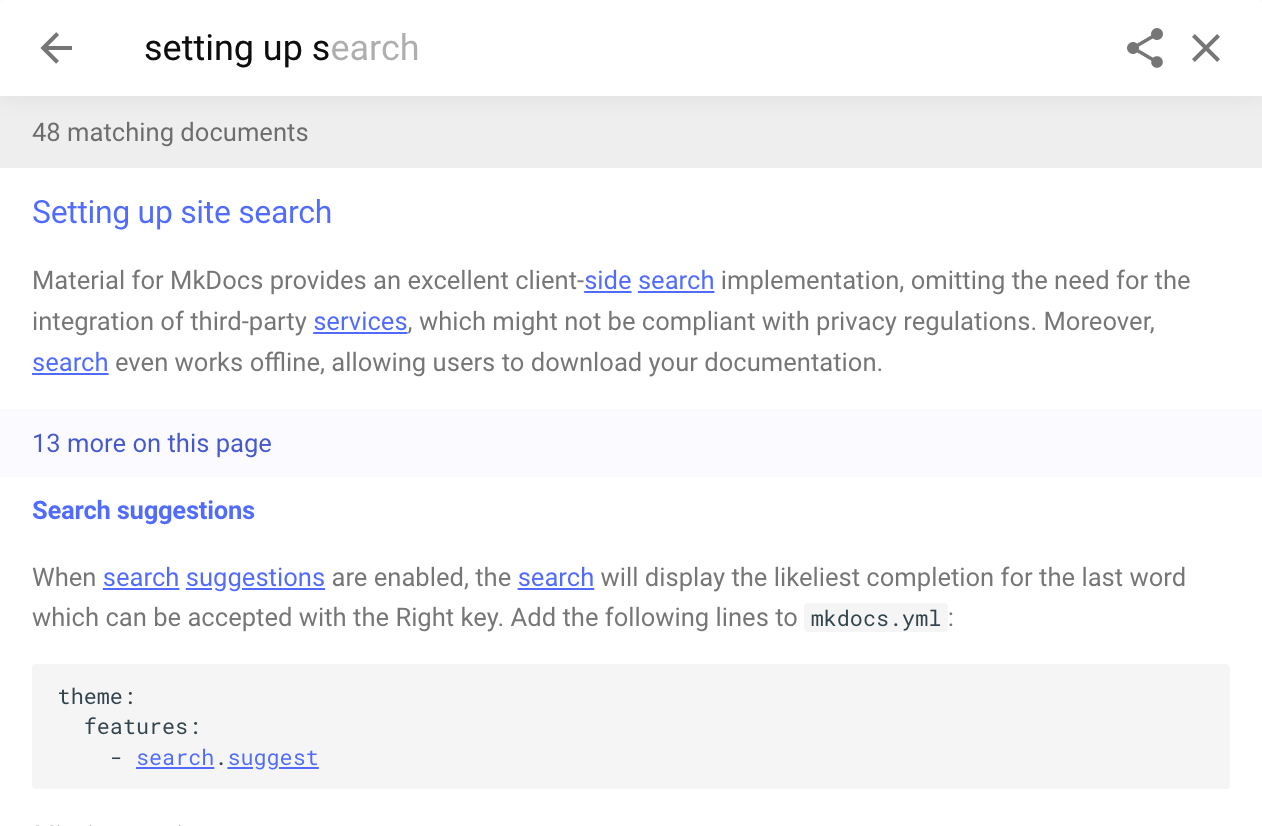Click the 'search' link inside the code block
Image resolution: width=1262 pixels, height=826 pixels.
tap(175, 757)
